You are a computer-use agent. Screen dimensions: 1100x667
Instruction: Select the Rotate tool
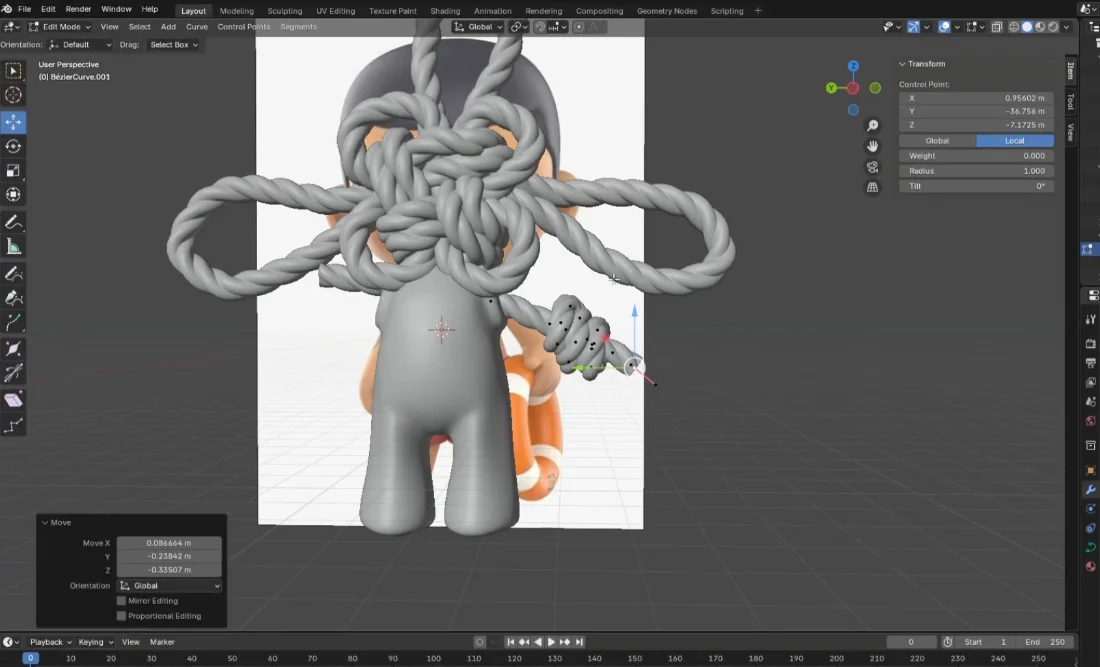click(13, 146)
